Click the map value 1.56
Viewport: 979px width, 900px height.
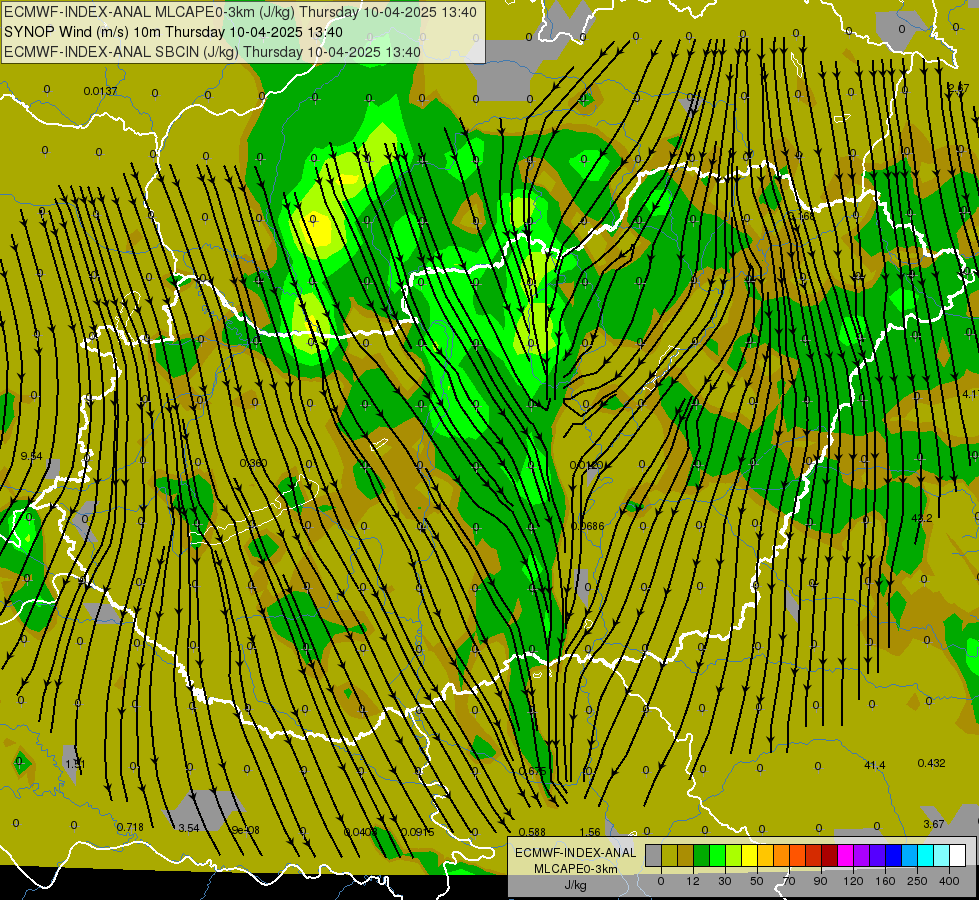[590, 832]
